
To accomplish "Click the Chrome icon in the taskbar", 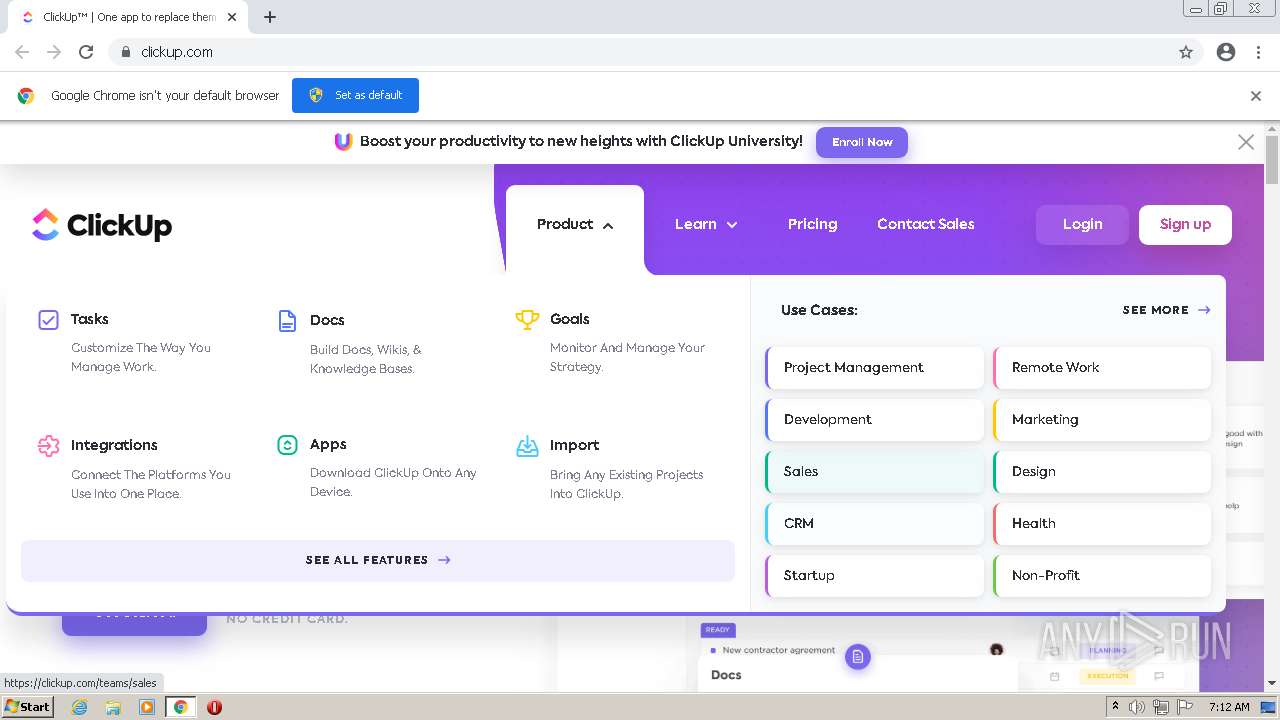I will point(181,707).
